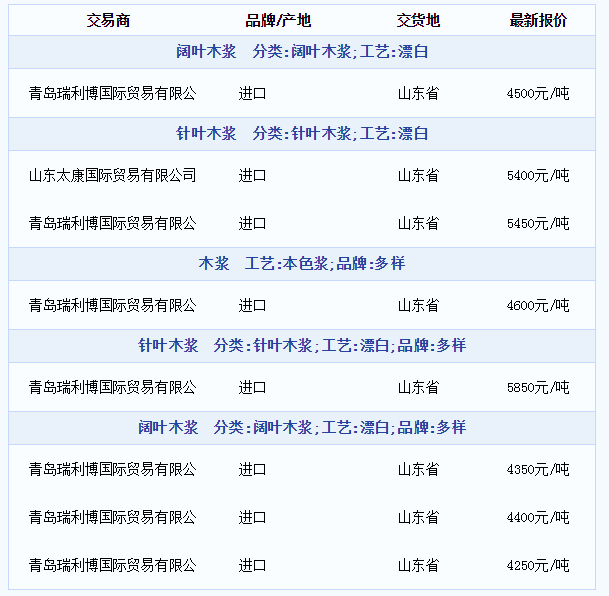Click 进口 in the 4250元/吨 row

[252, 565]
